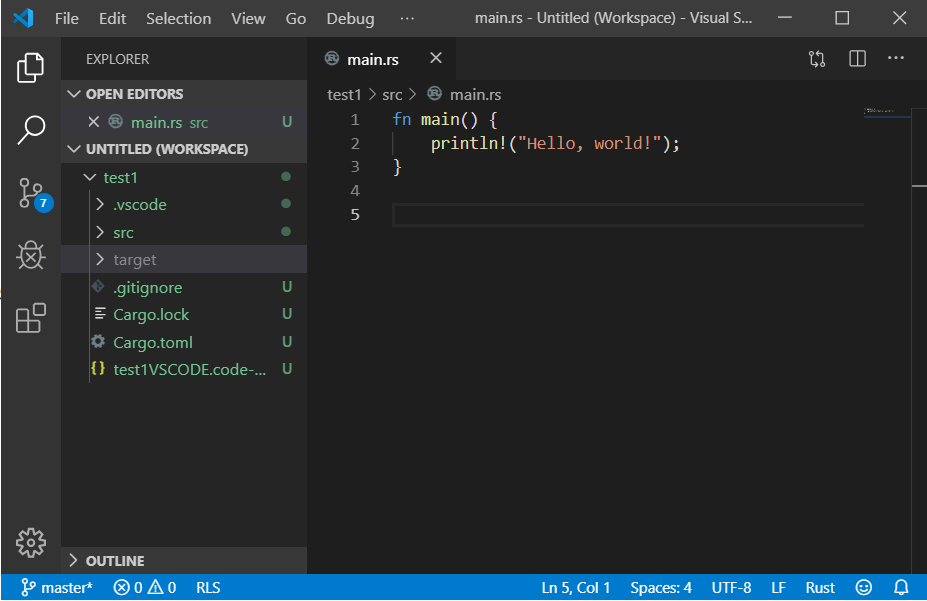Click the println! macro text
The height and width of the screenshot is (601, 927).
click(x=469, y=144)
